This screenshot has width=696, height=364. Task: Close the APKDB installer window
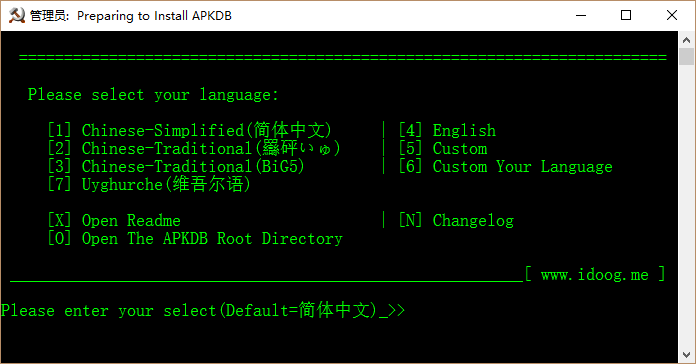(672, 16)
